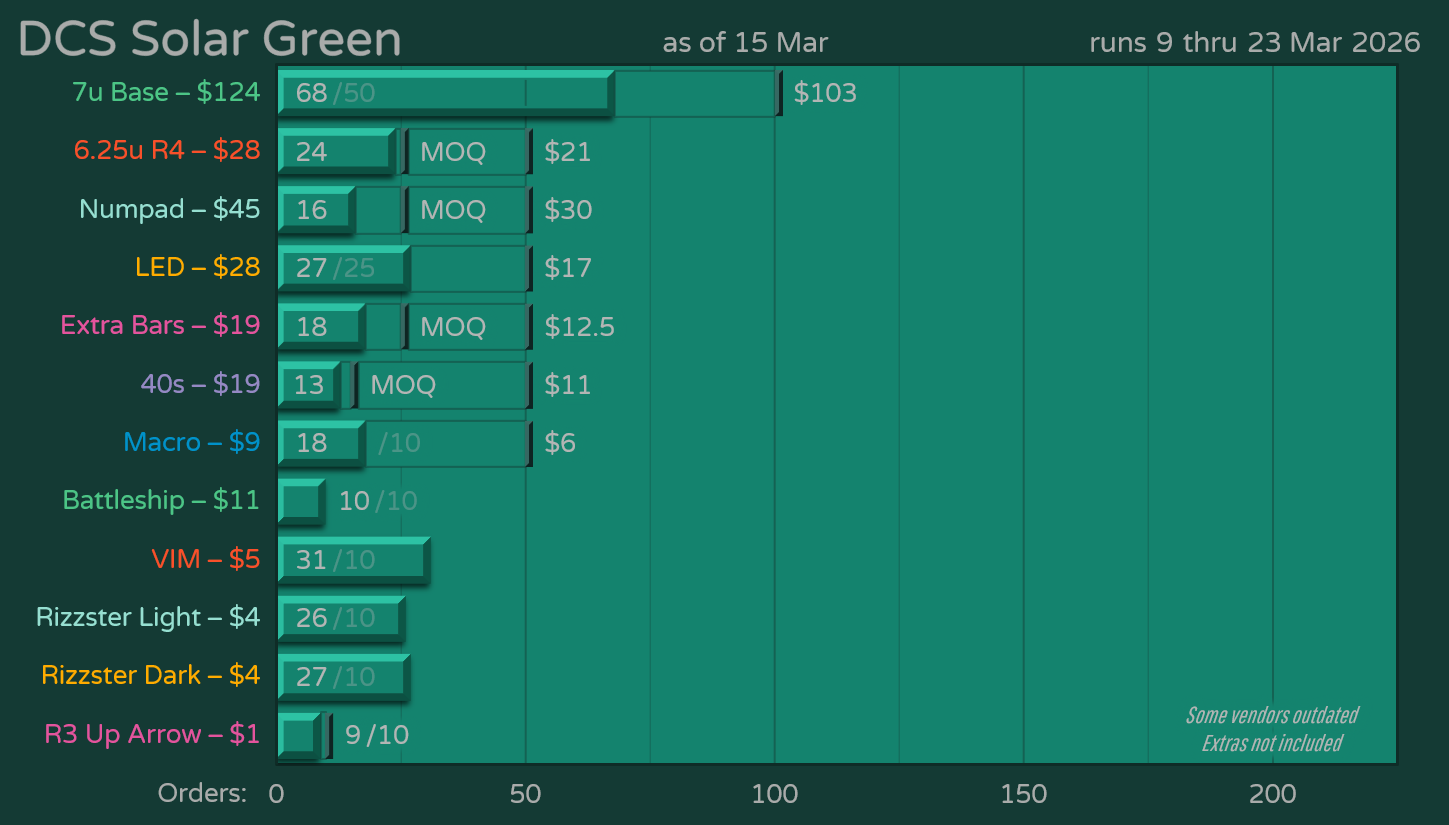
Task: Click the 'Battleship – $11' label
Action: [x=161, y=500]
